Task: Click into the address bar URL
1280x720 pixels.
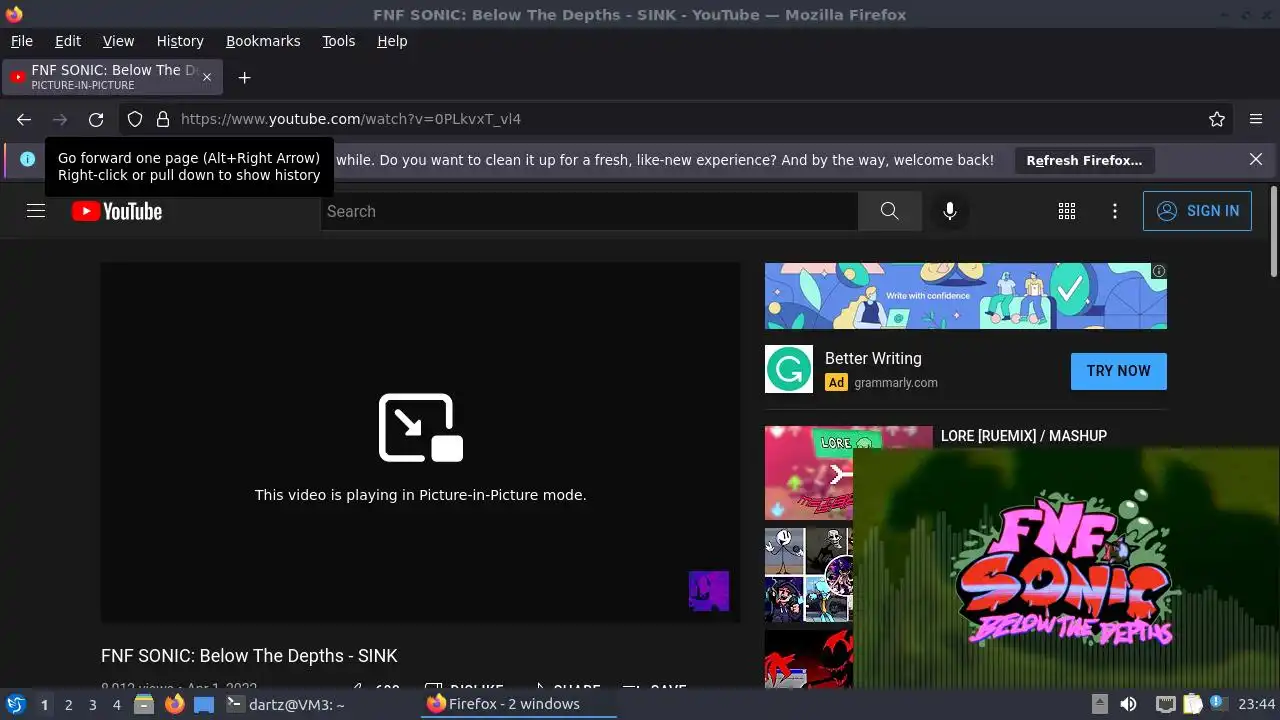Action: pos(351,119)
